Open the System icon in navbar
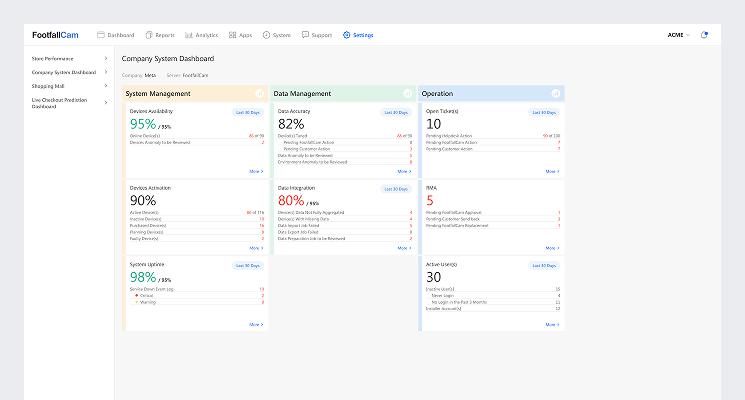Image resolution: width=745 pixels, height=400 pixels. [x=267, y=35]
